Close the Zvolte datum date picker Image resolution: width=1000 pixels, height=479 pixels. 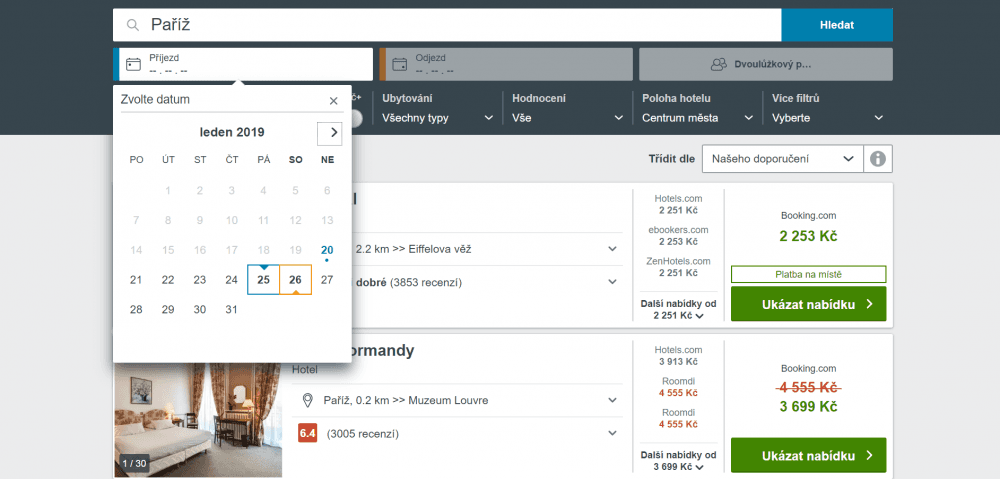pos(334,100)
